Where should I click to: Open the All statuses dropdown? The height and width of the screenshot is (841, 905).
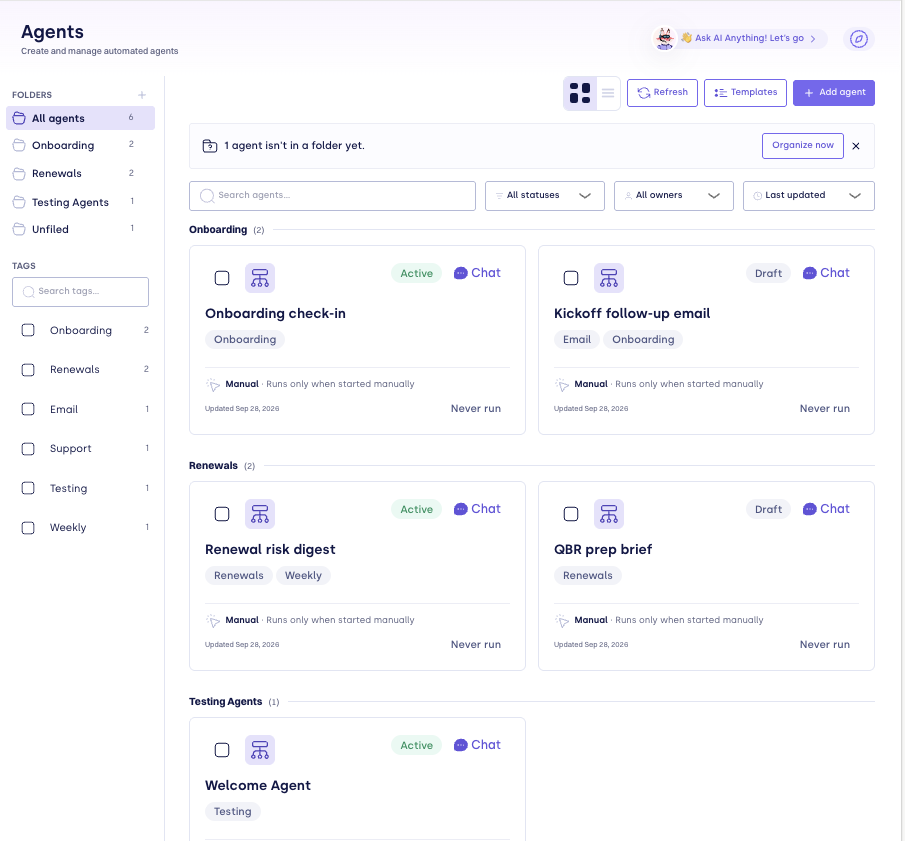coord(544,196)
